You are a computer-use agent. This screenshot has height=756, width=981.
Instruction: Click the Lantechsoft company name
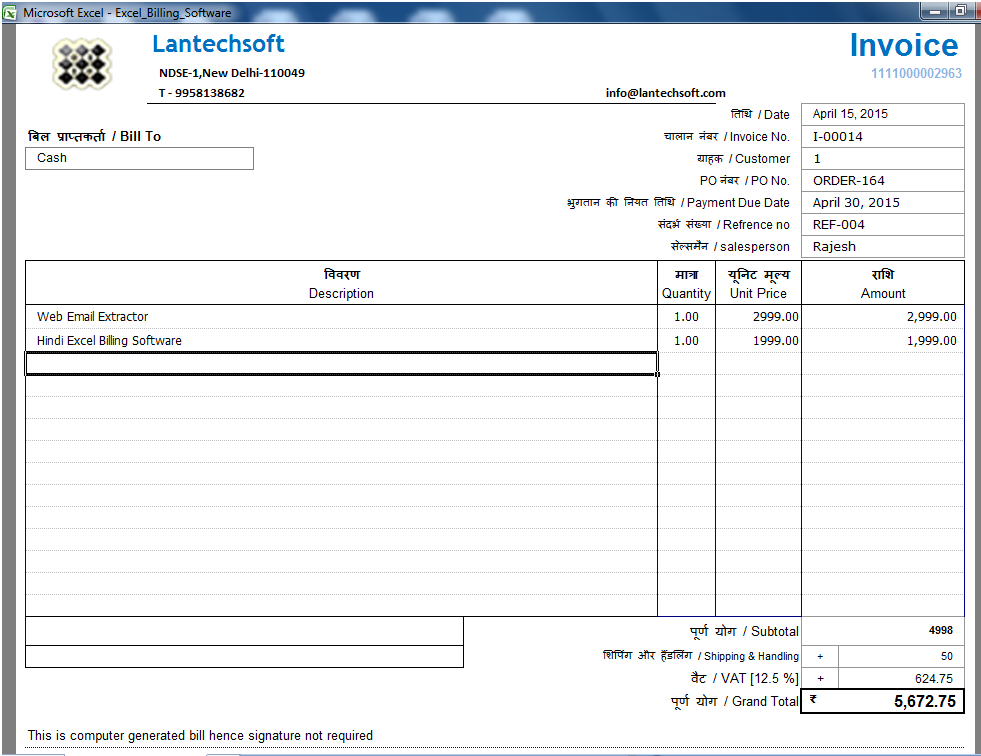[218, 44]
